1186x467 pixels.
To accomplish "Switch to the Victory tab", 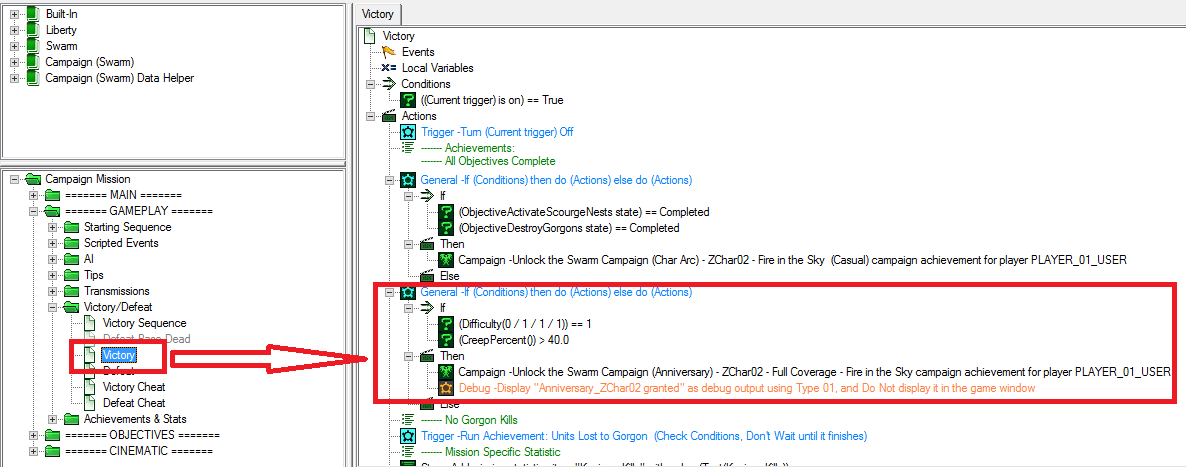I will tap(379, 14).
